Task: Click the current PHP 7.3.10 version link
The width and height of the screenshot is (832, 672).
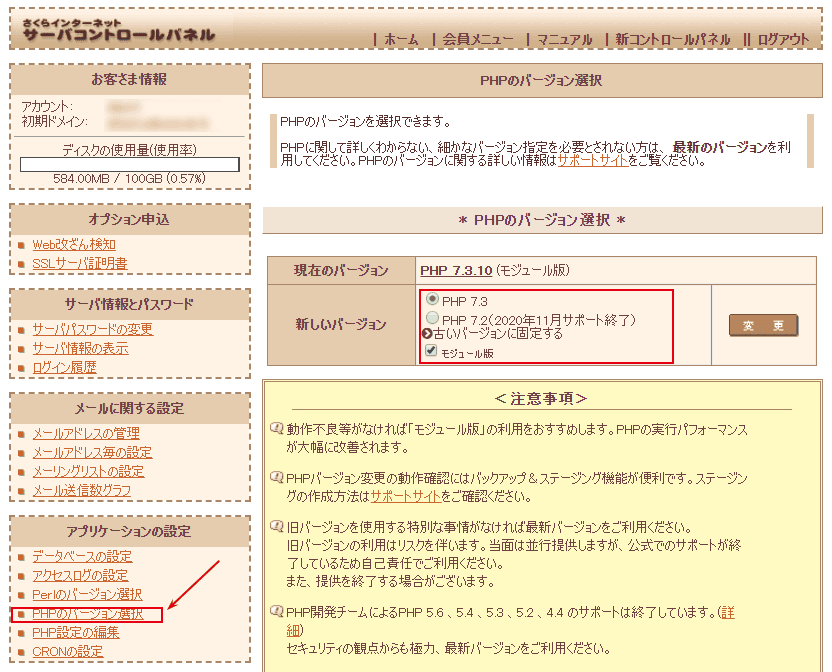Action: click(x=456, y=270)
